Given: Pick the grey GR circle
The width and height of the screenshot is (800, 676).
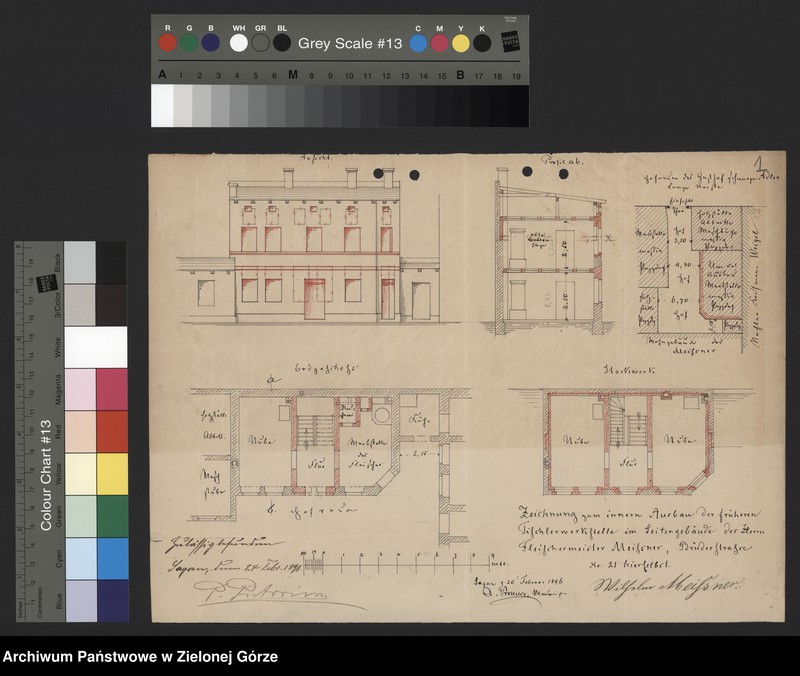Looking at the screenshot, I should [x=260, y=43].
